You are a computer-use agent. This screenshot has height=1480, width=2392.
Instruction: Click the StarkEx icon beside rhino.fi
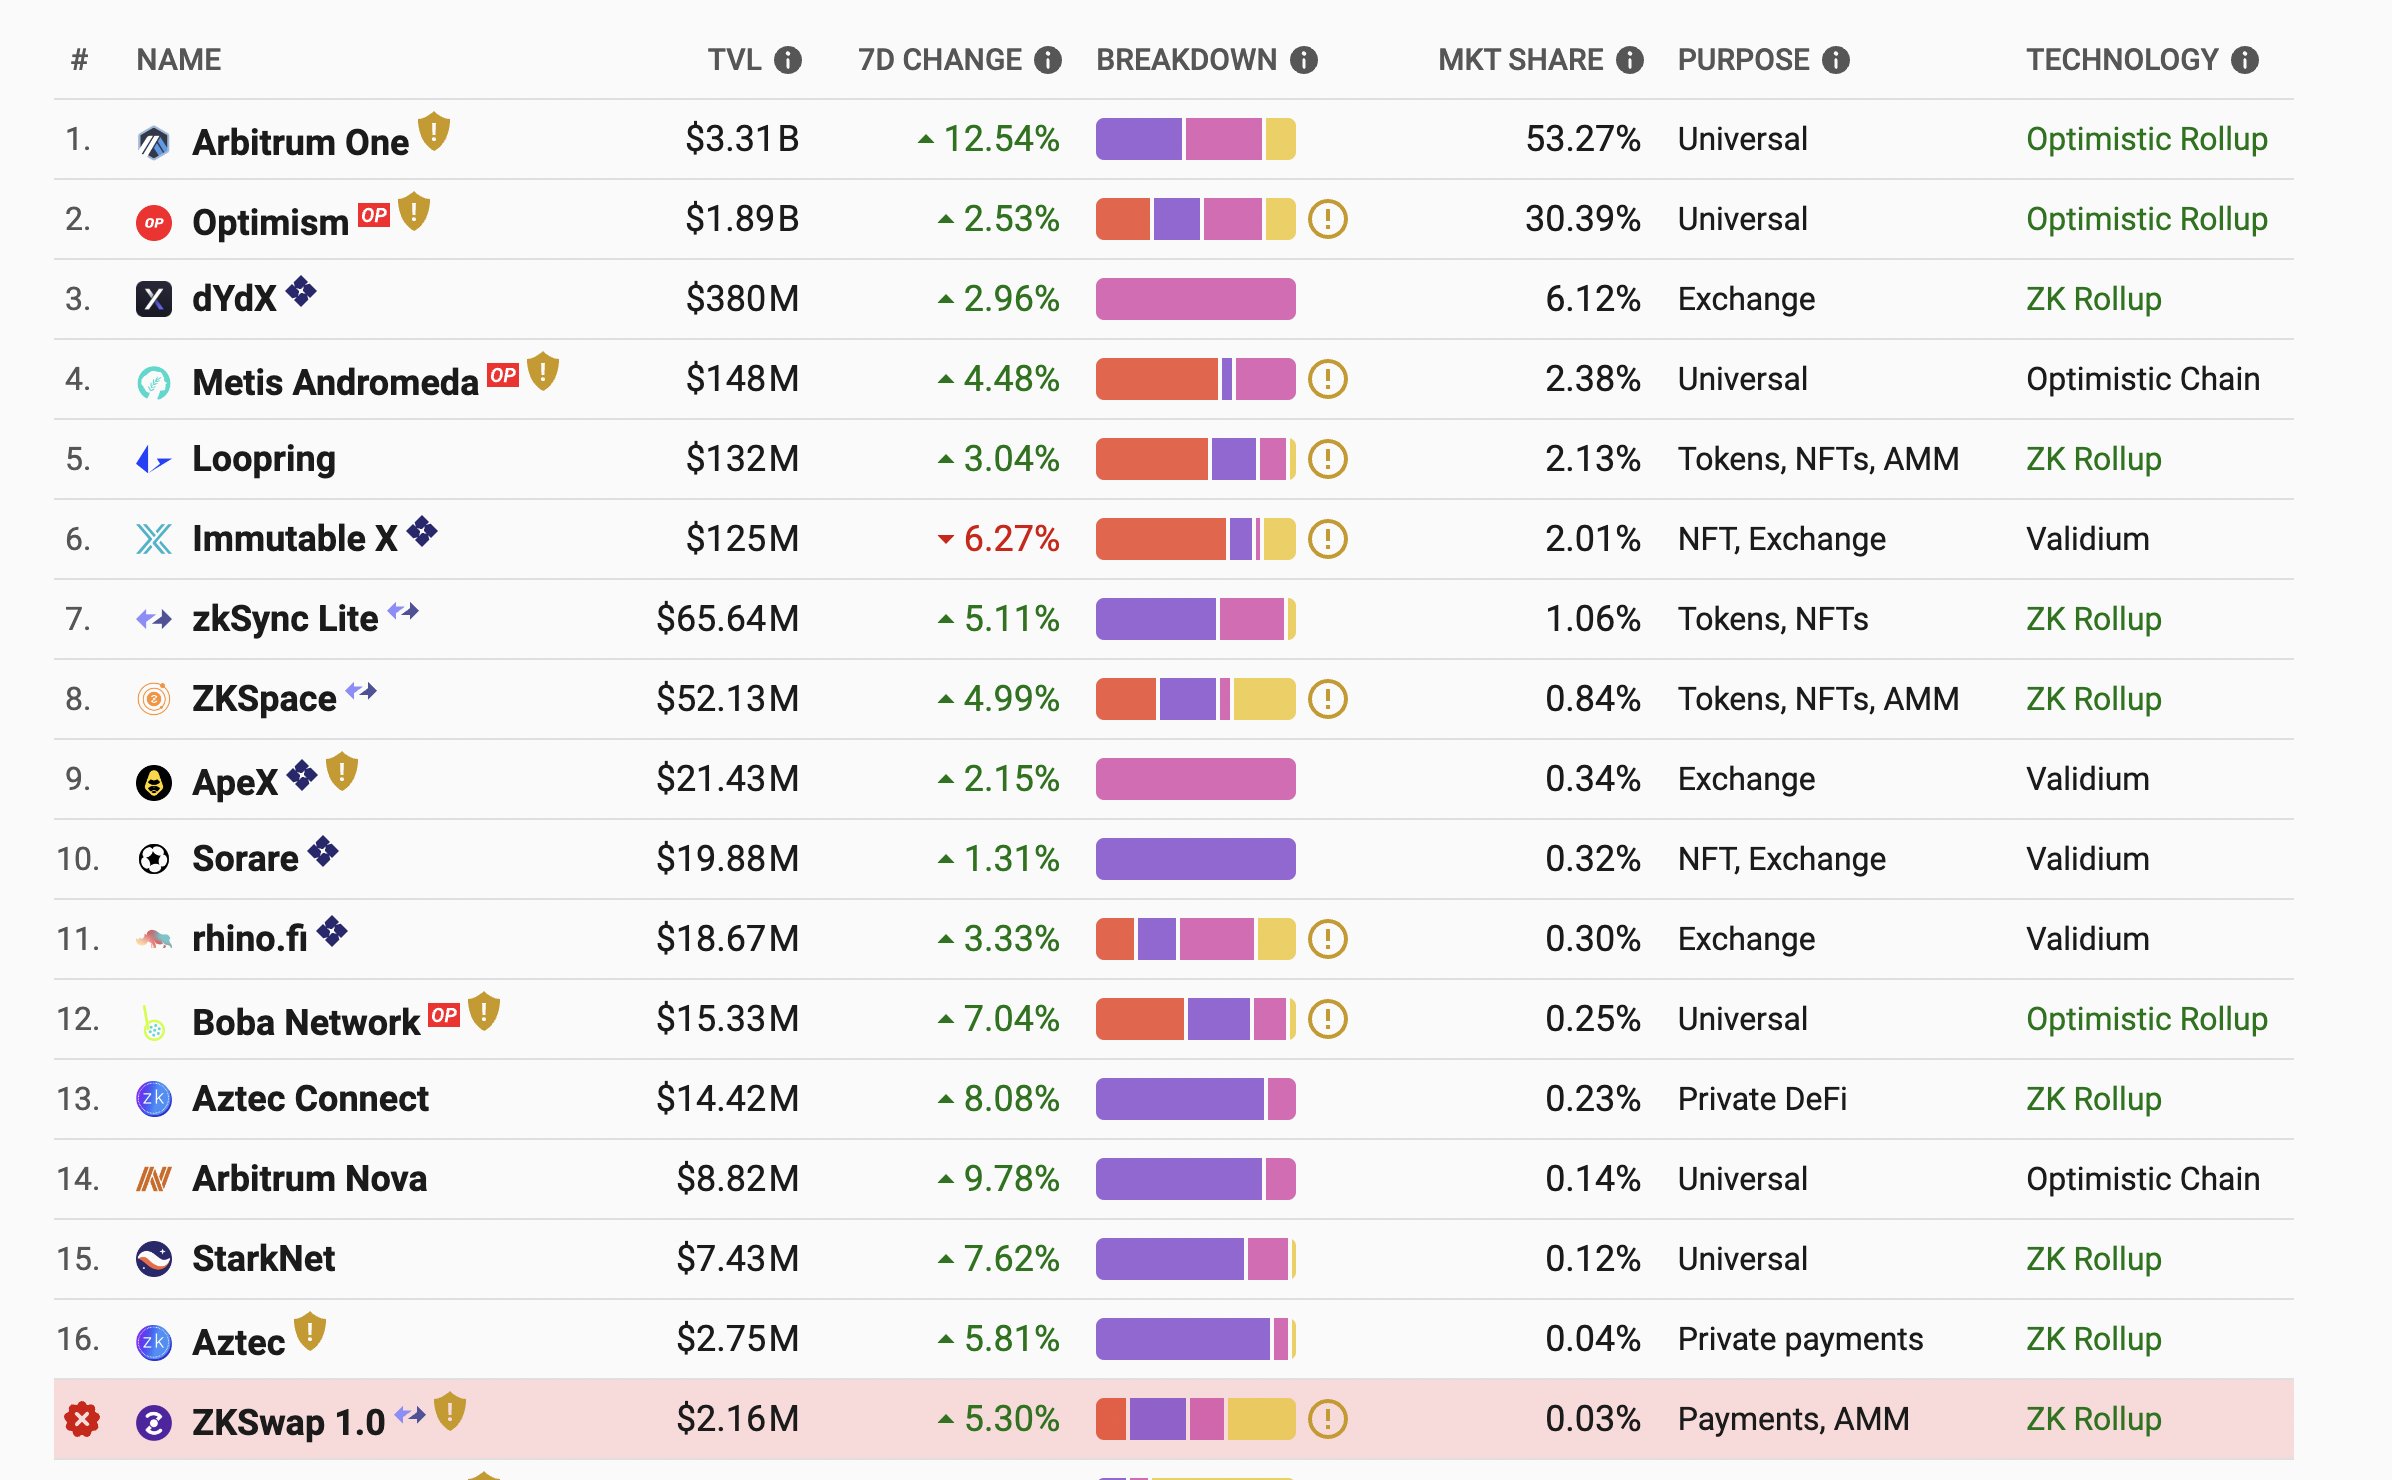(332, 931)
